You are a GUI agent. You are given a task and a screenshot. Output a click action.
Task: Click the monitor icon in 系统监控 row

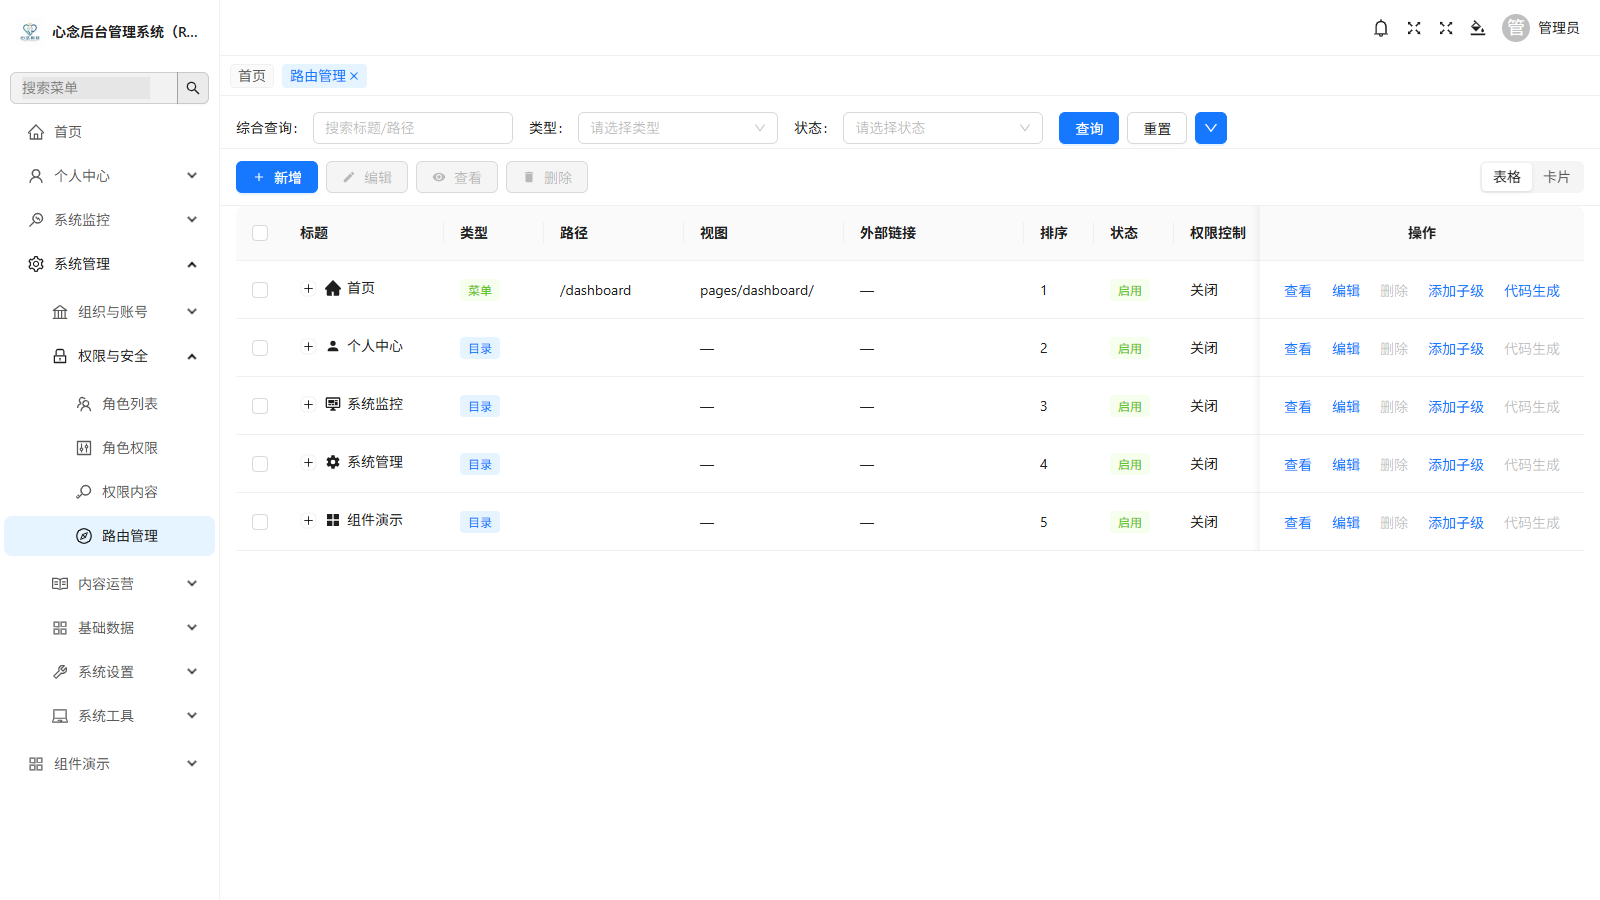click(333, 404)
